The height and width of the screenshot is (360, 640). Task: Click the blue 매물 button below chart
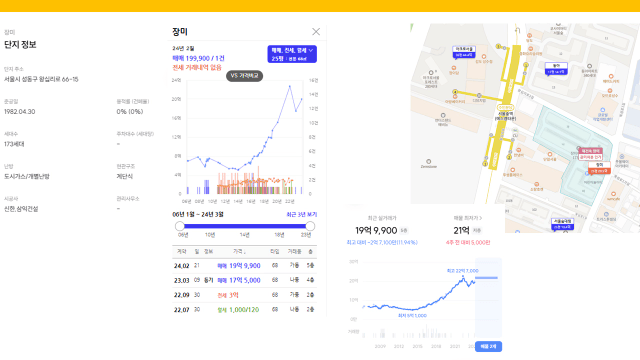click(x=488, y=346)
